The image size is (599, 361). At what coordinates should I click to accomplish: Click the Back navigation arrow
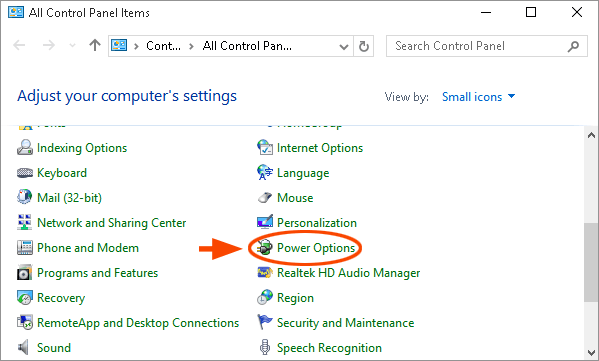(x=19, y=45)
